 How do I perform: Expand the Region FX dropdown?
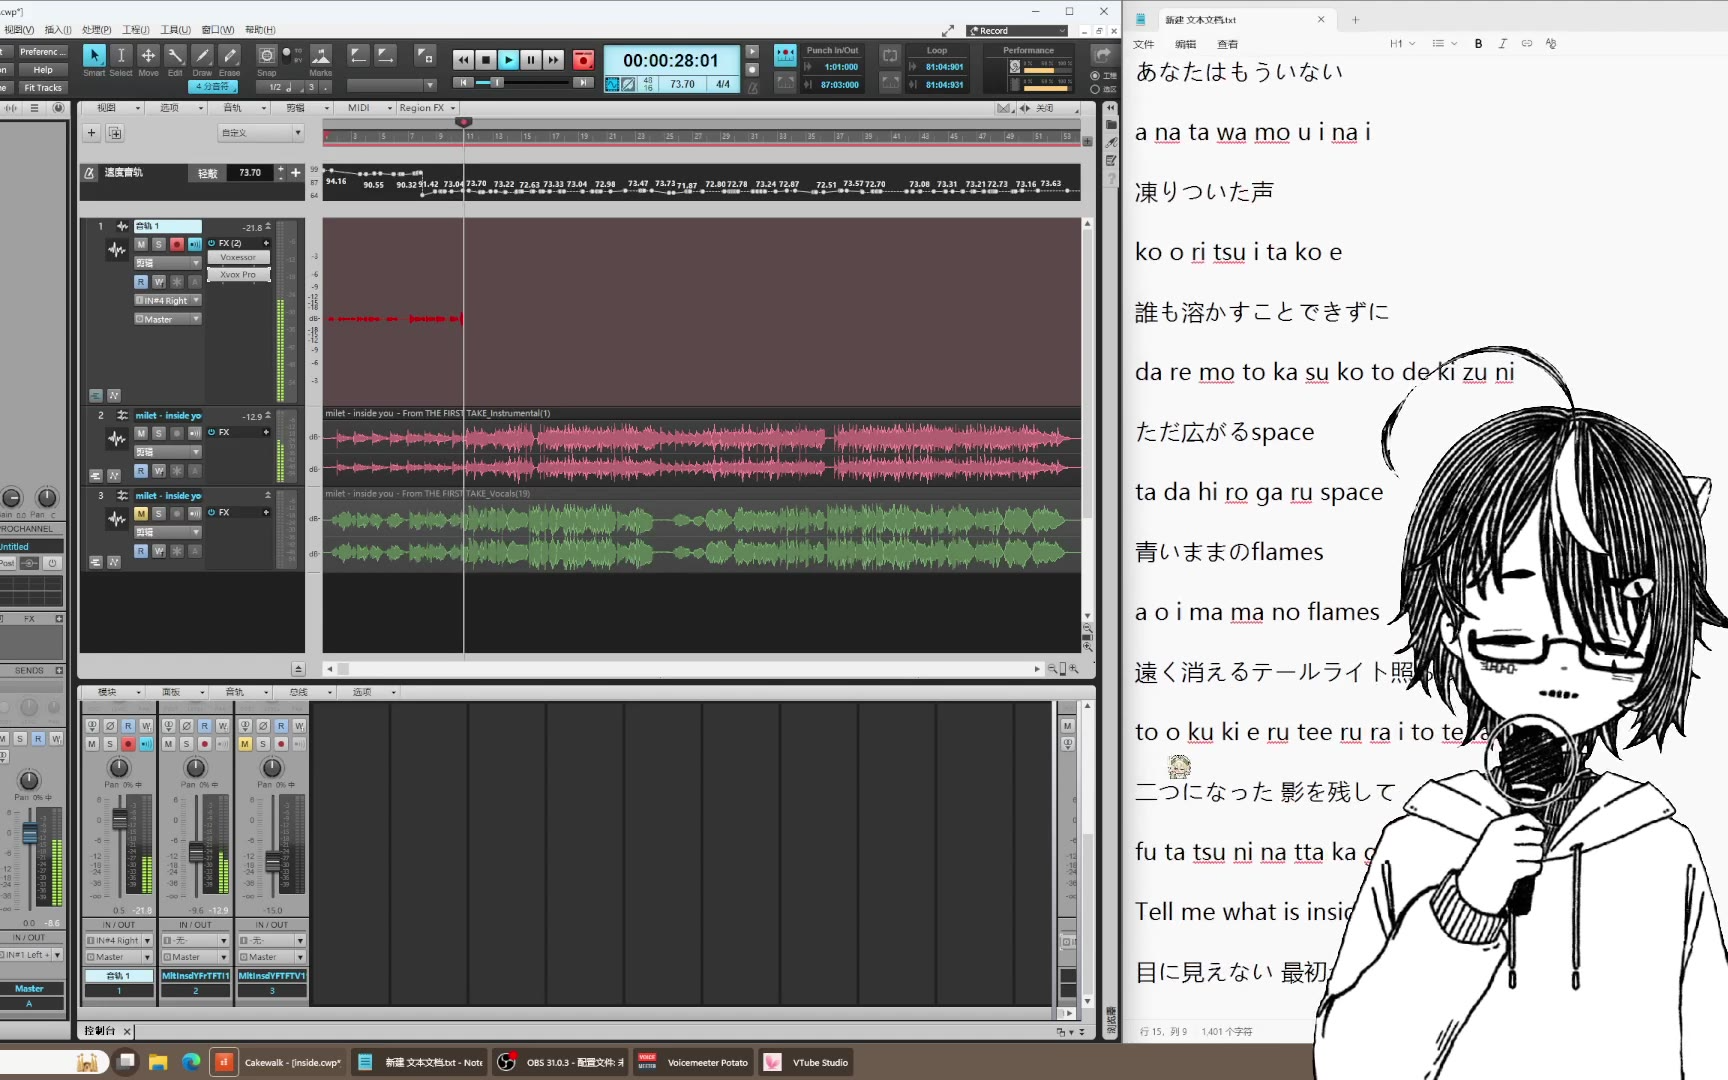[427, 108]
